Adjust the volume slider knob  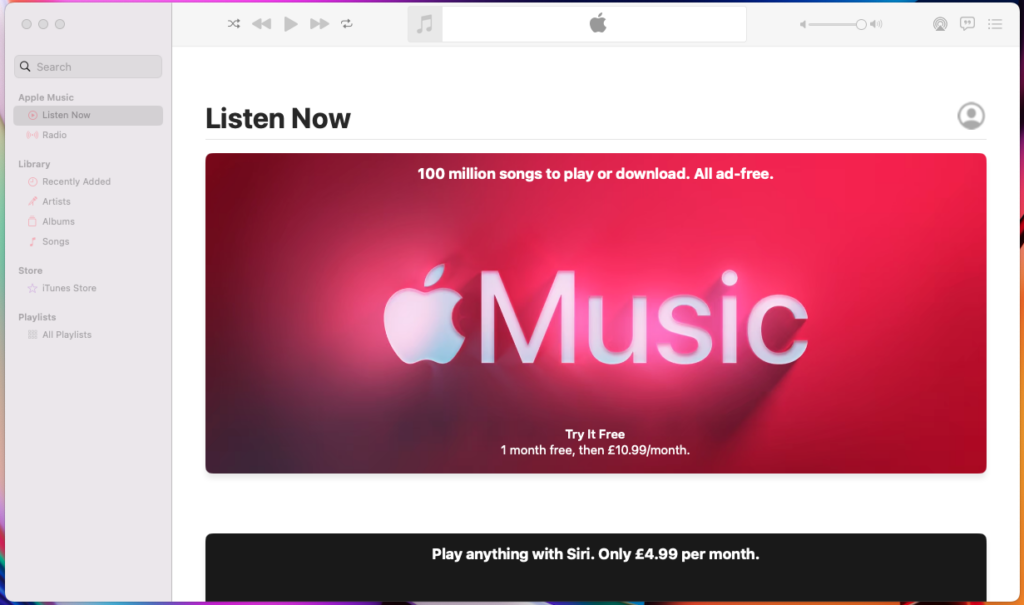coord(861,24)
